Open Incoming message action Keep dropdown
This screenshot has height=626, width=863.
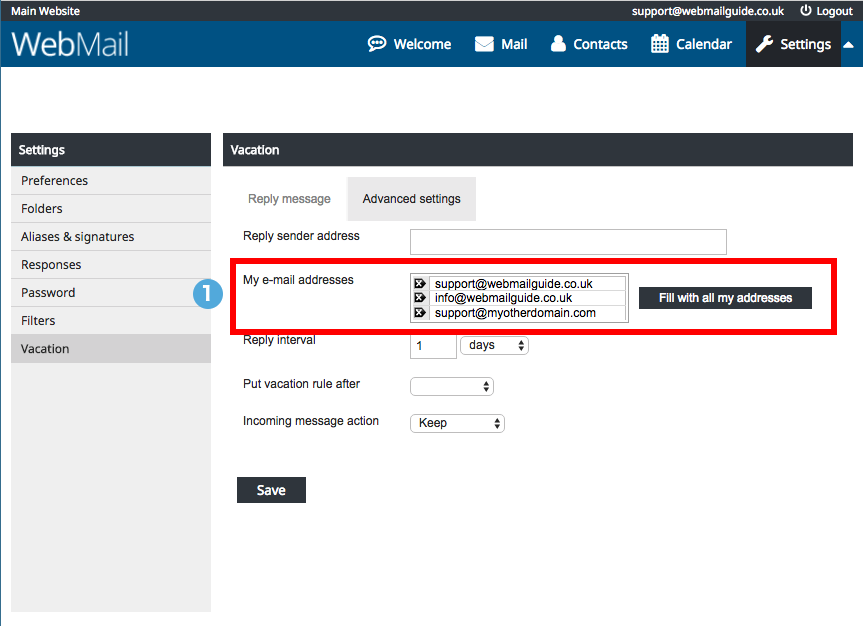(457, 423)
